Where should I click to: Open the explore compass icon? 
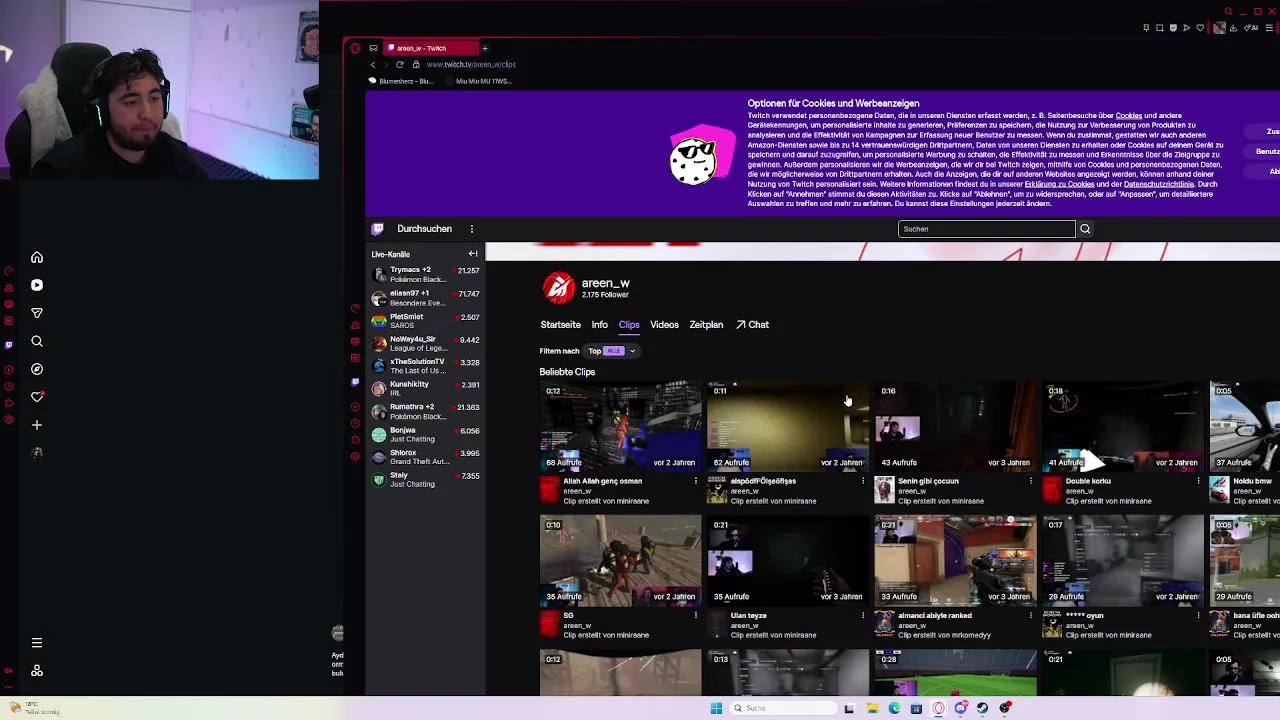coord(37,369)
